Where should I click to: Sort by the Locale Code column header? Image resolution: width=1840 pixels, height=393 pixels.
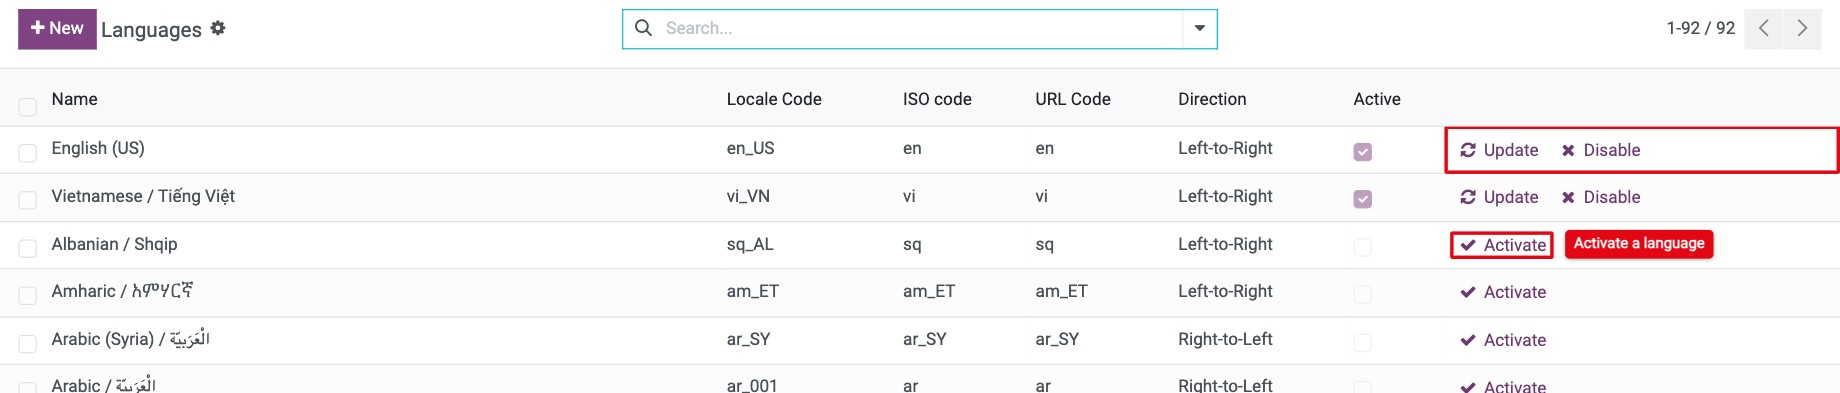[774, 99]
